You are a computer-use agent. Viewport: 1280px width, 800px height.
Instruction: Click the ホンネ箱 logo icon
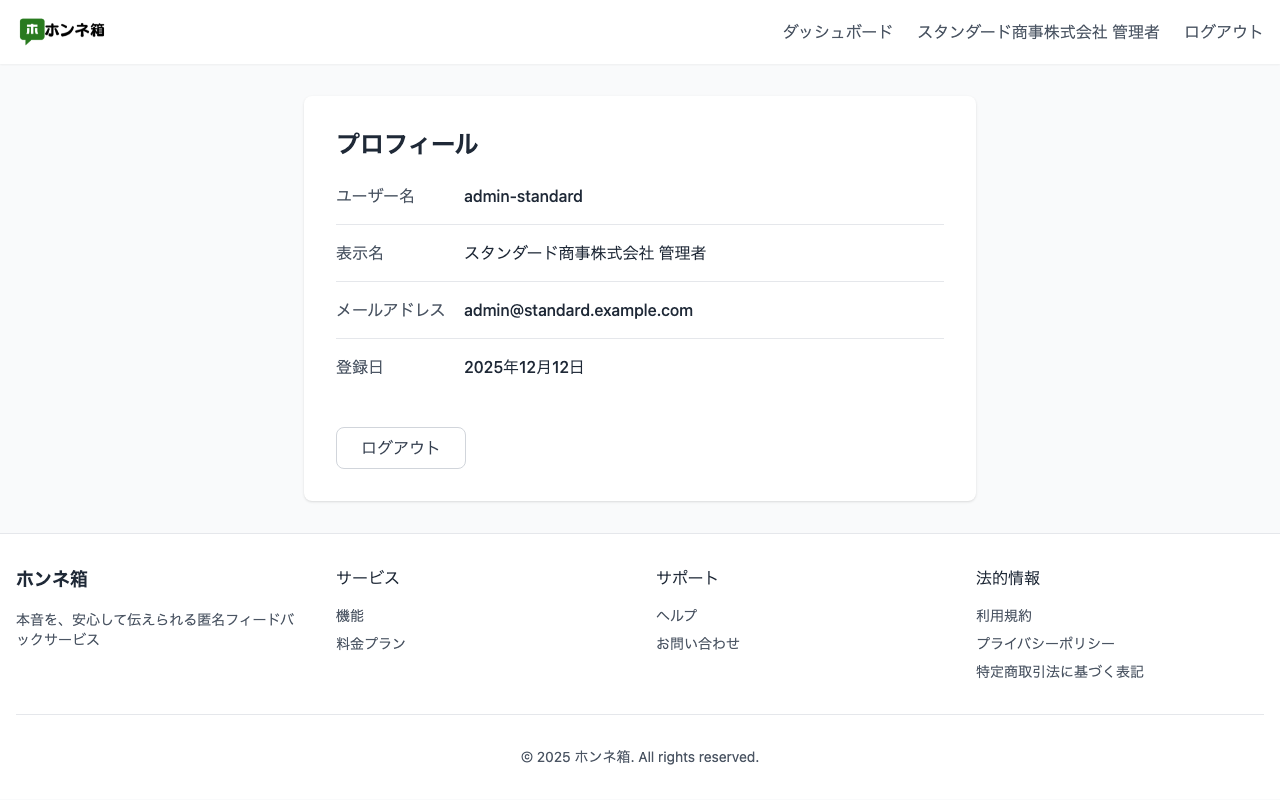31,31
